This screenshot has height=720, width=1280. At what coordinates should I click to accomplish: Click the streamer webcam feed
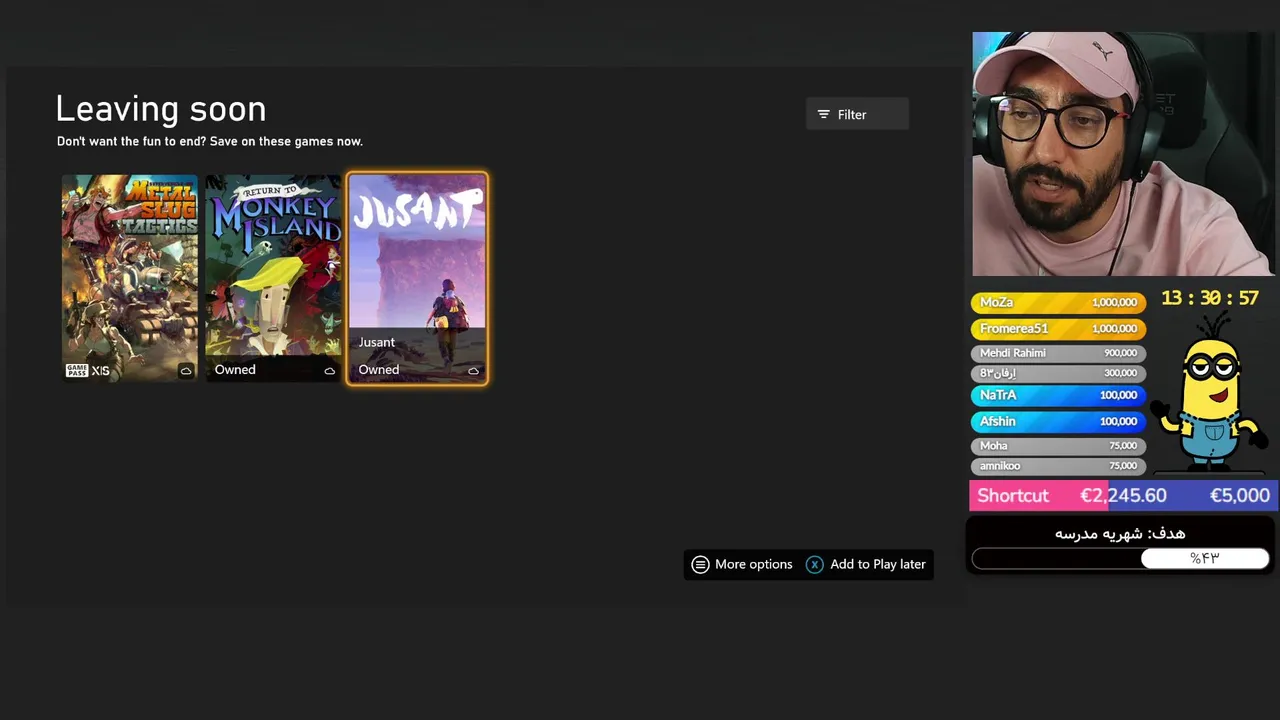(x=1123, y=154)
